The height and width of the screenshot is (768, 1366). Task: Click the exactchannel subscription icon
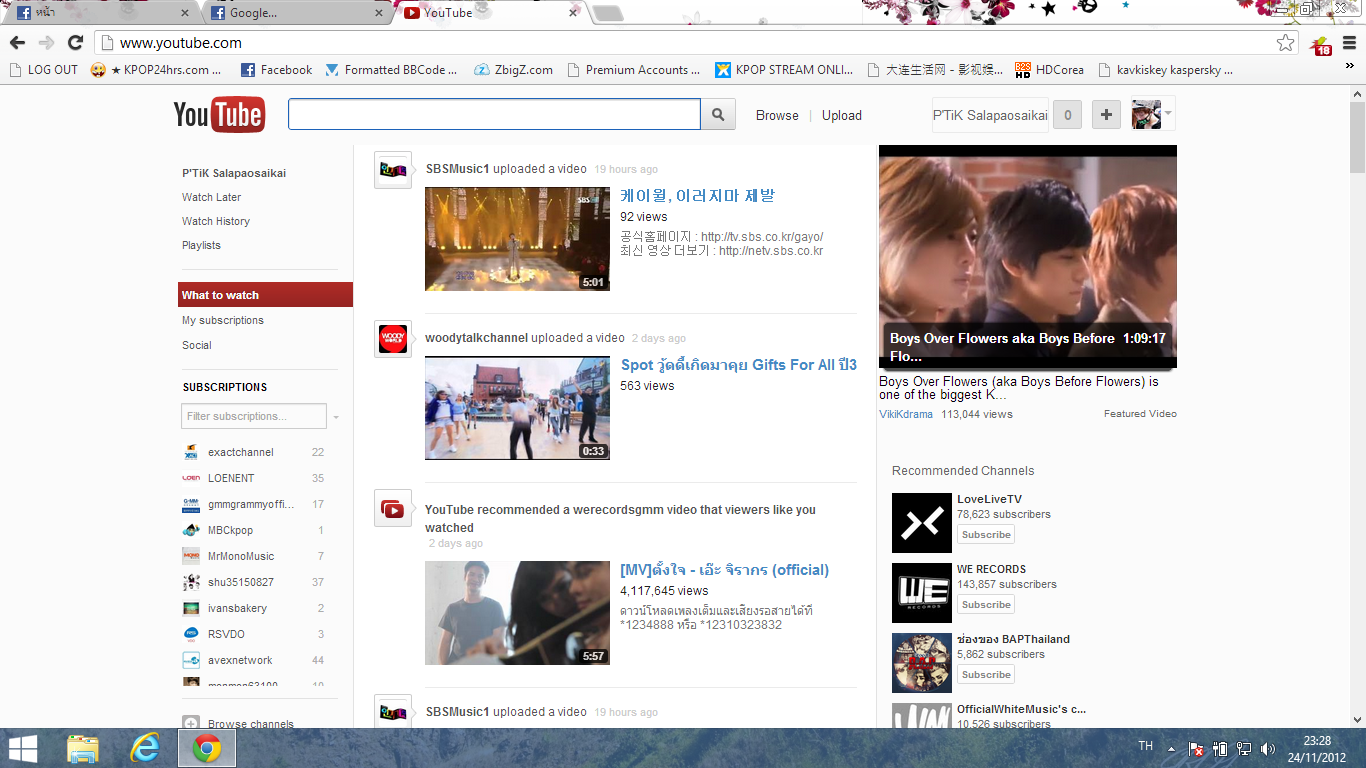[191, 452]
